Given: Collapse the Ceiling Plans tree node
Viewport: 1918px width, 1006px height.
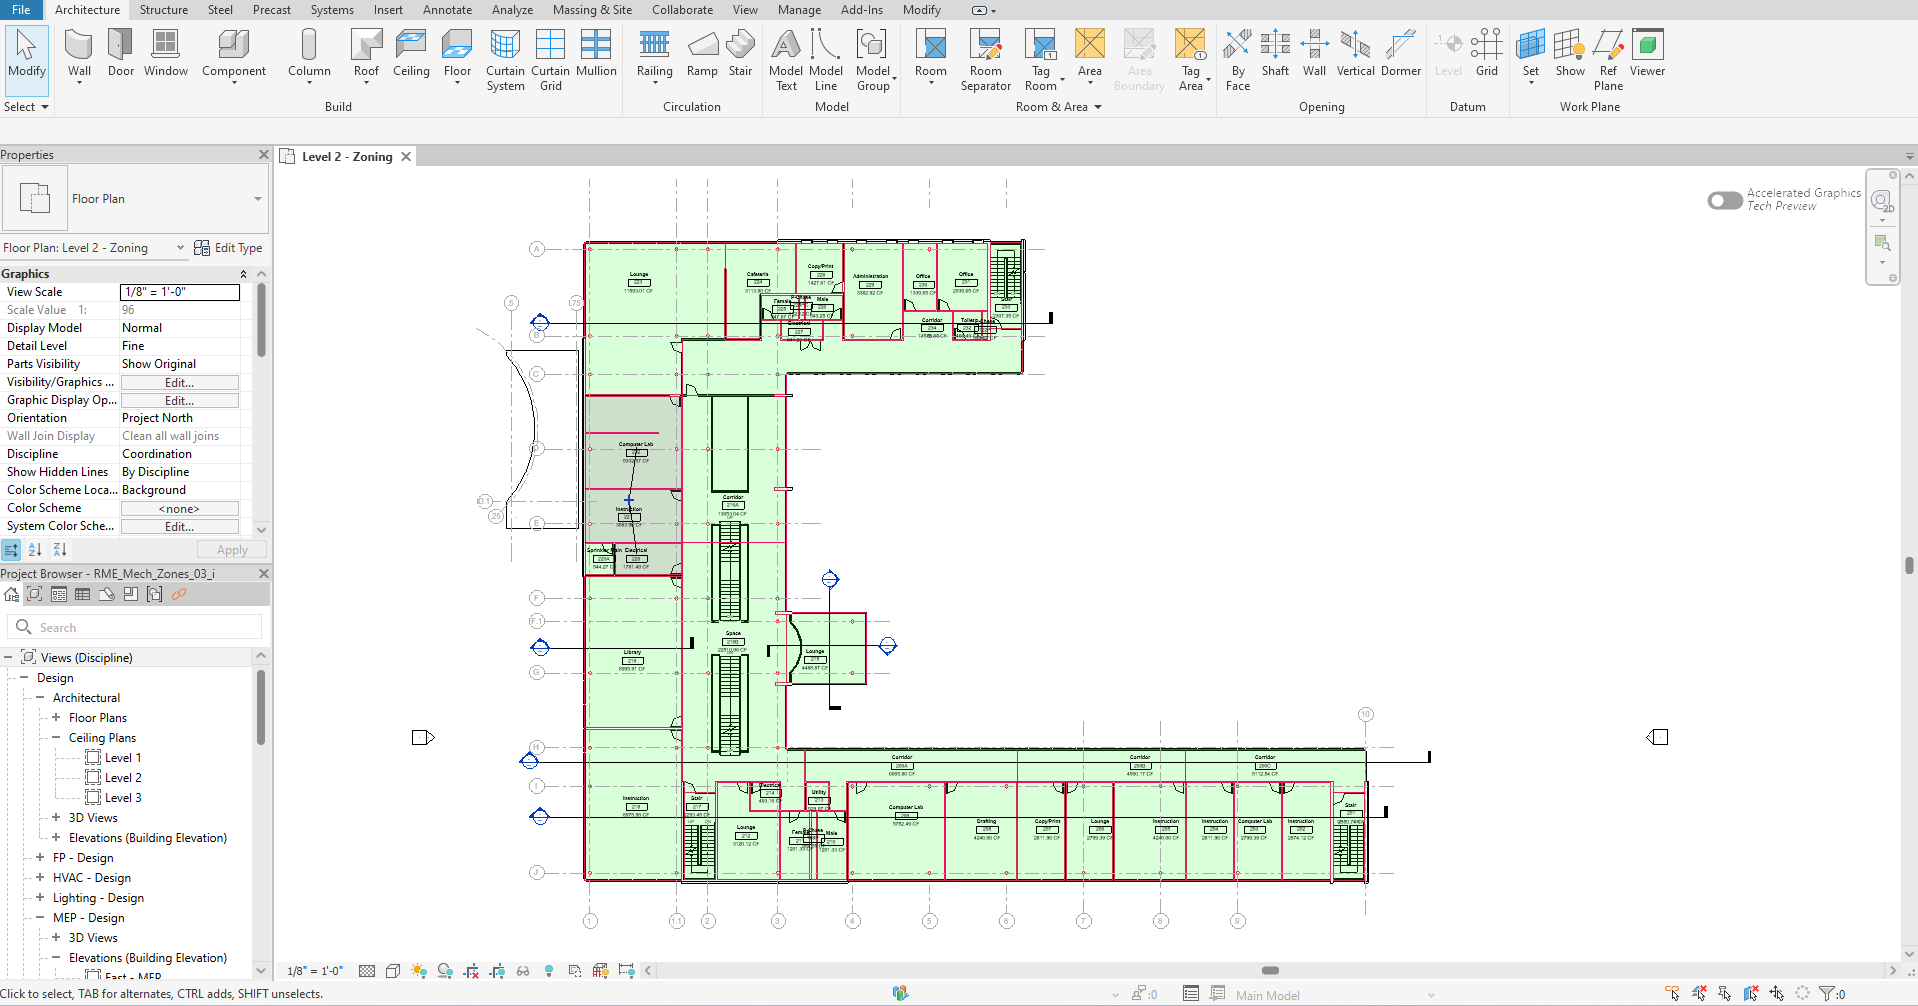Looking at the screenshot, I should click(56, 738).
